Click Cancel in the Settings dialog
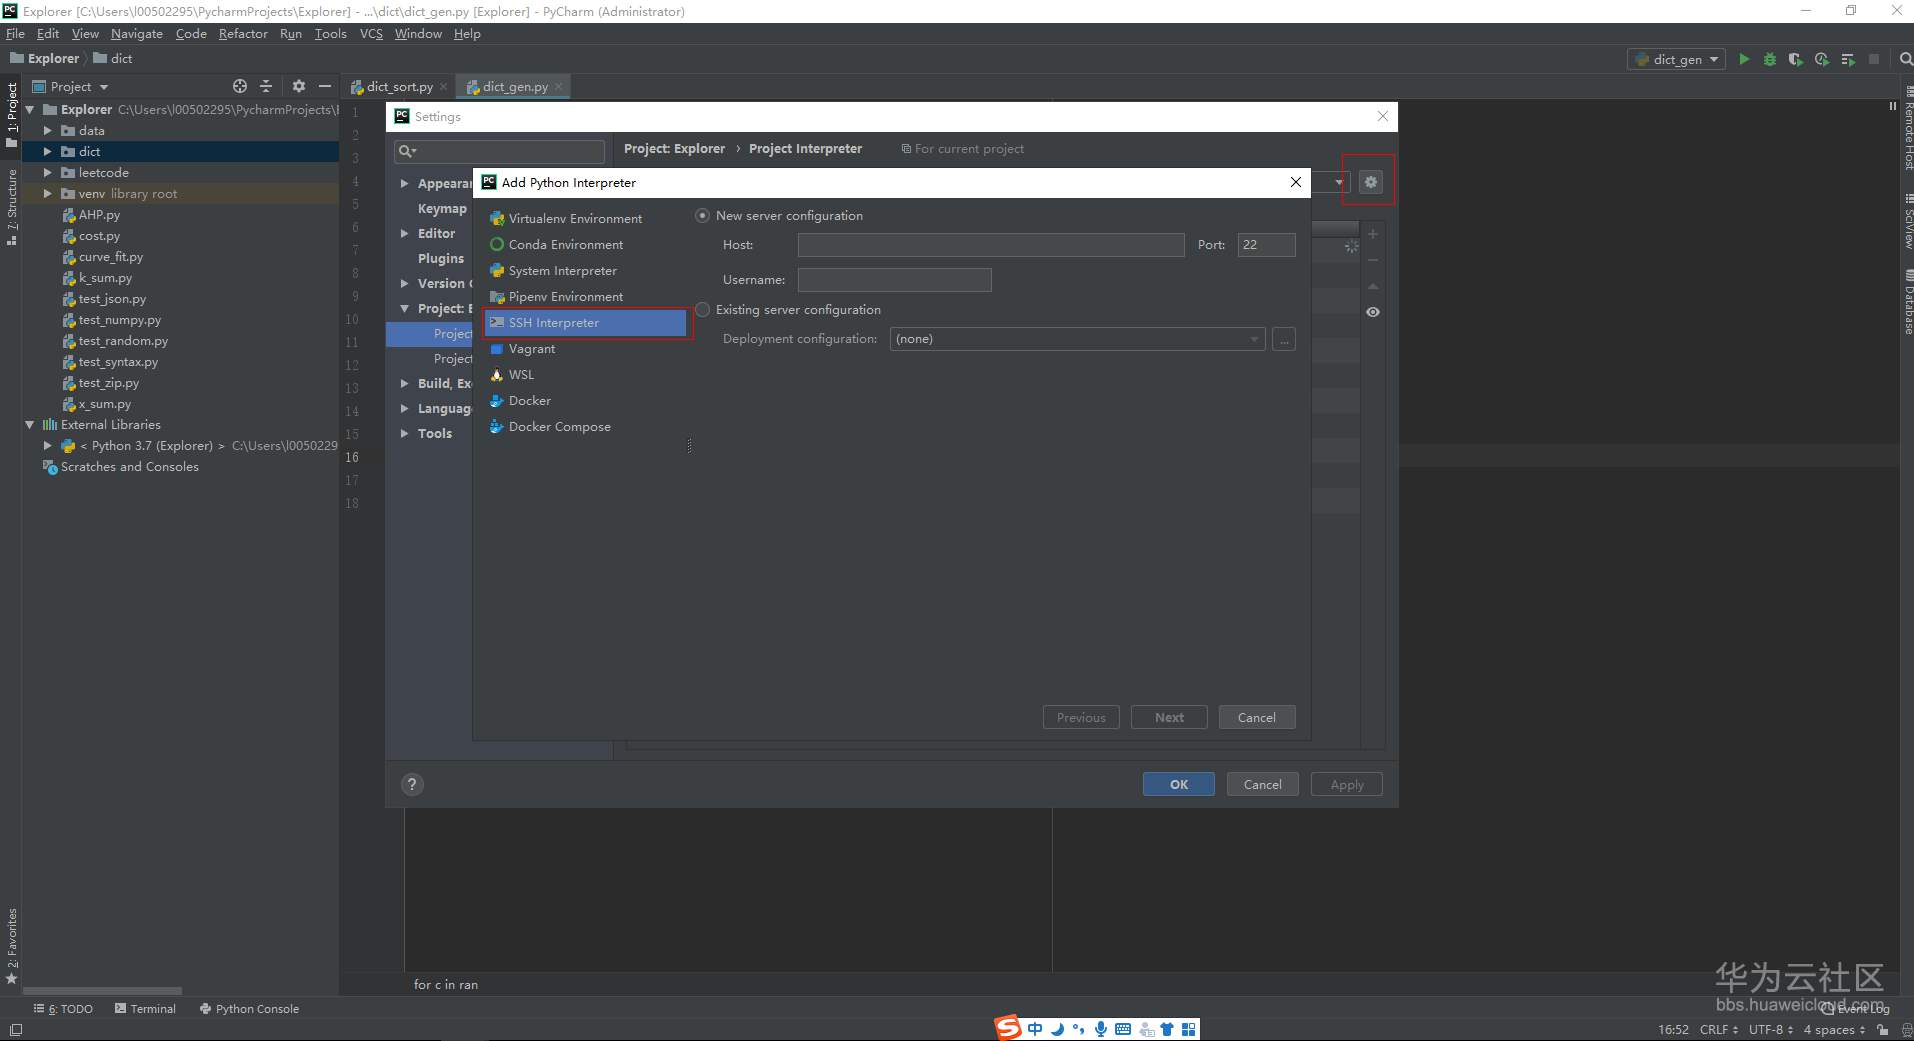This screenshot has width=1914, height=1041. pyautogui.click(x=1263, y=784)
